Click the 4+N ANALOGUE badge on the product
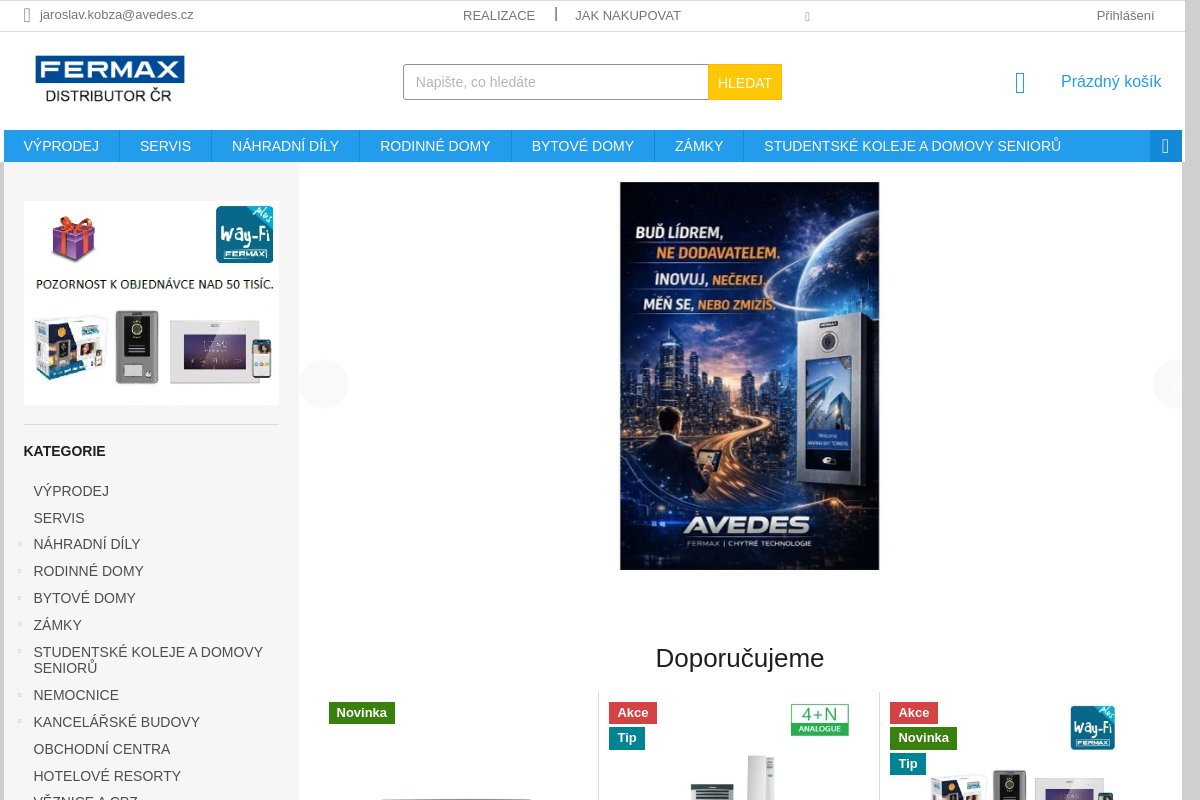This screenshot has width=1200, height=800. pos(819,718)
